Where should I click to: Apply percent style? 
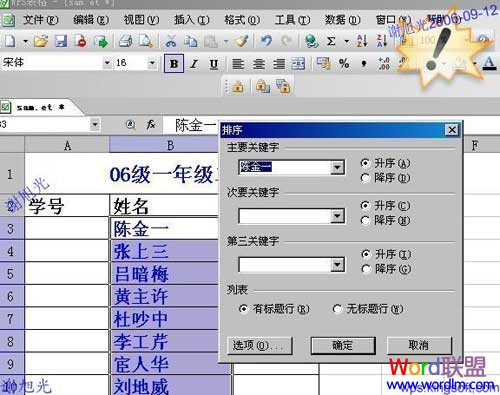344,64
